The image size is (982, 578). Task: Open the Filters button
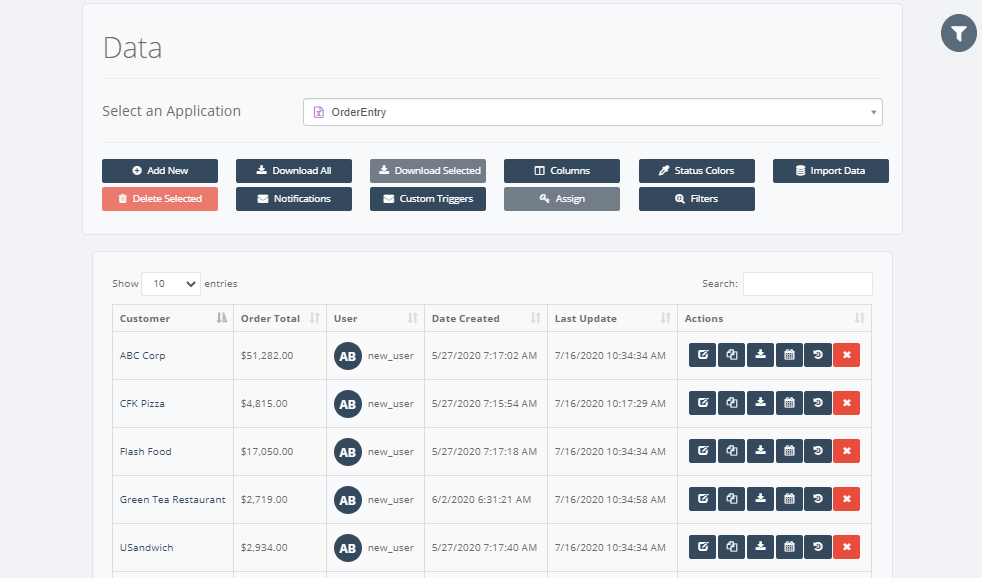click(696, 199)
